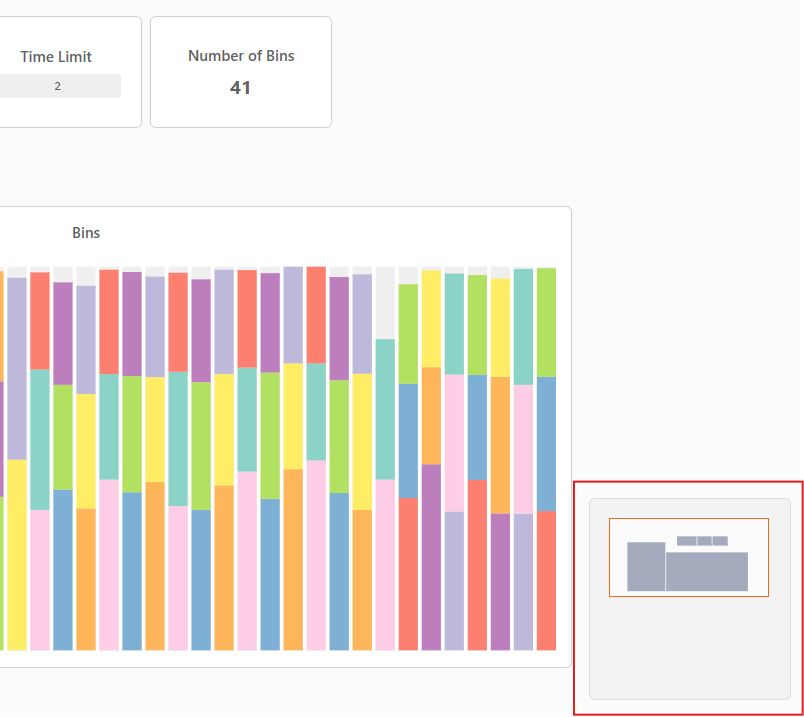Viewport: 804px width, 717px height.
Task: Click the large grey unused space in shortest bar
Action: coord(385,302)
